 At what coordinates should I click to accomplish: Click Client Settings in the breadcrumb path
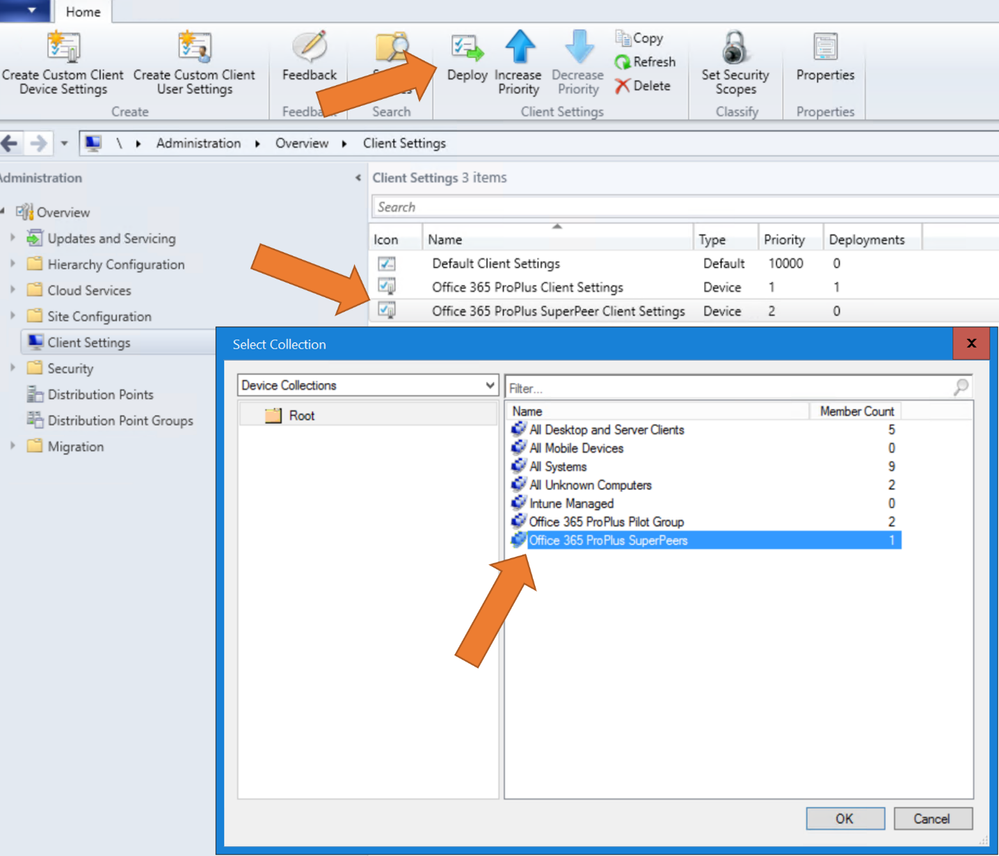click(405, 143)
